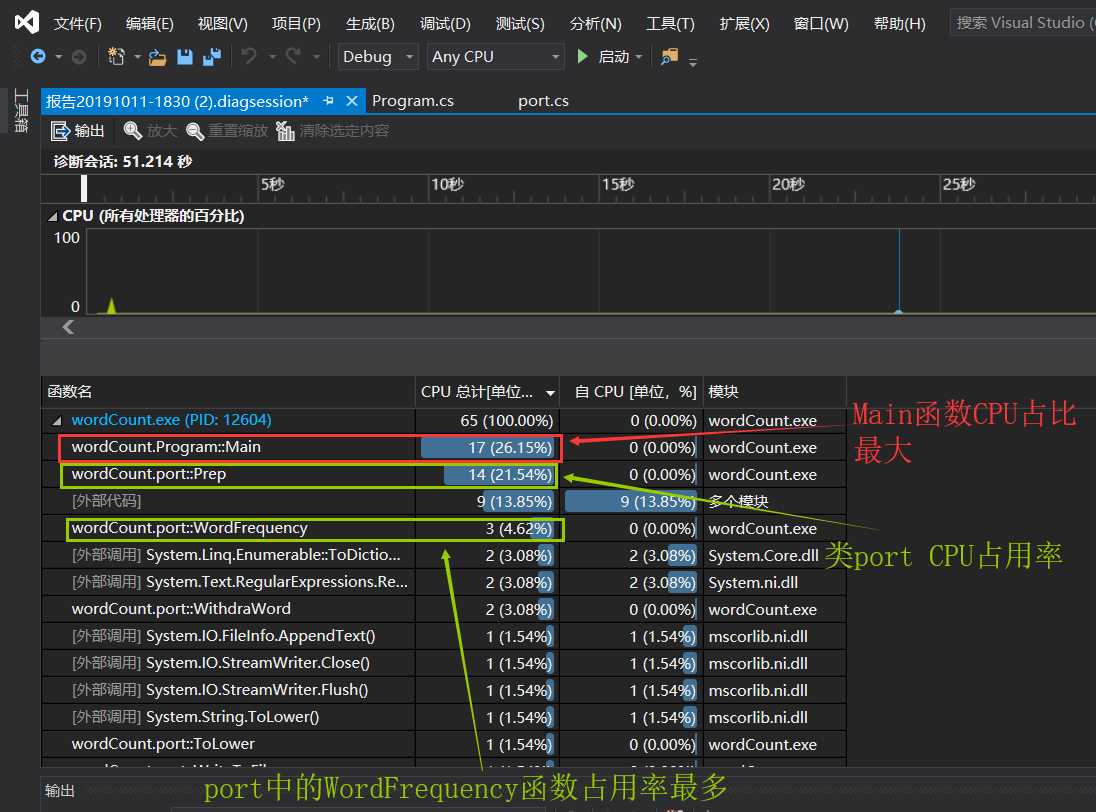The height and width of the screenshot is (812, 1096).
Task: Select the System.IO.StreamWriter.Close() row
Action: tap(444, 663)
